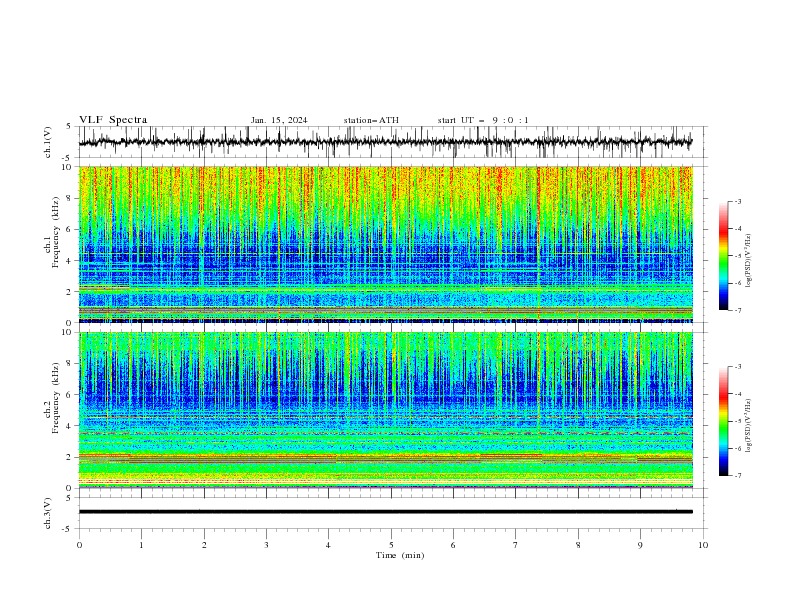The width and height of the screenshot is (792, 612).
Task: Click the "start UT = 9 :0 :1" label
Action: [483, 120]
